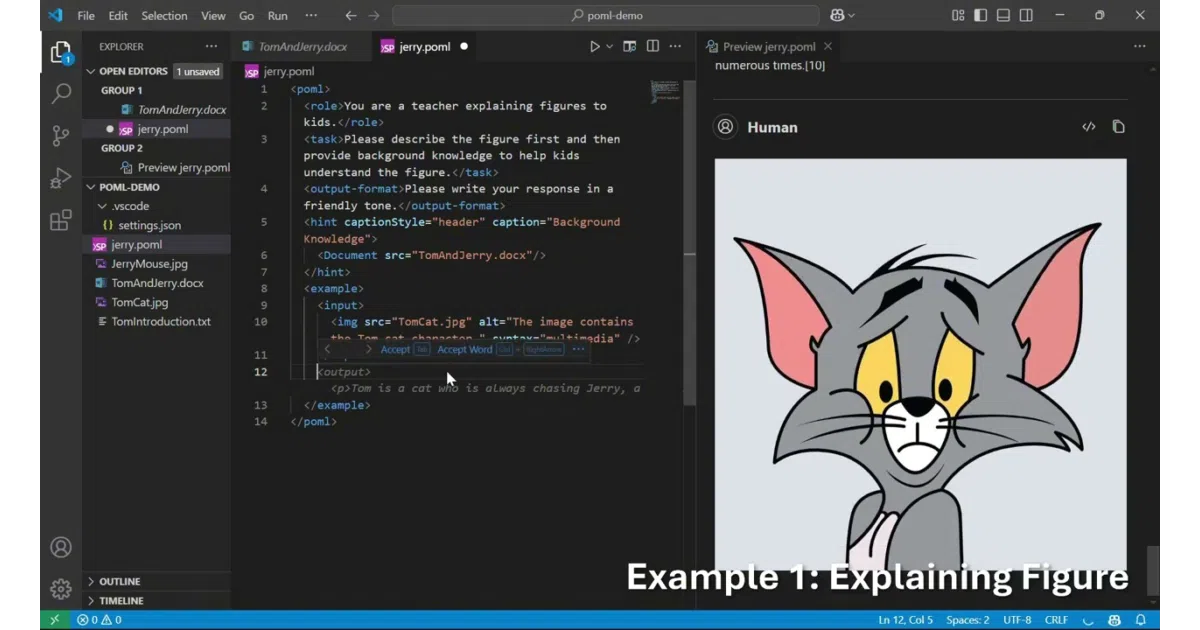Open errors and warnings in status bar
This screenshot has height=630, width=1200.
click(x=99, y=620)
